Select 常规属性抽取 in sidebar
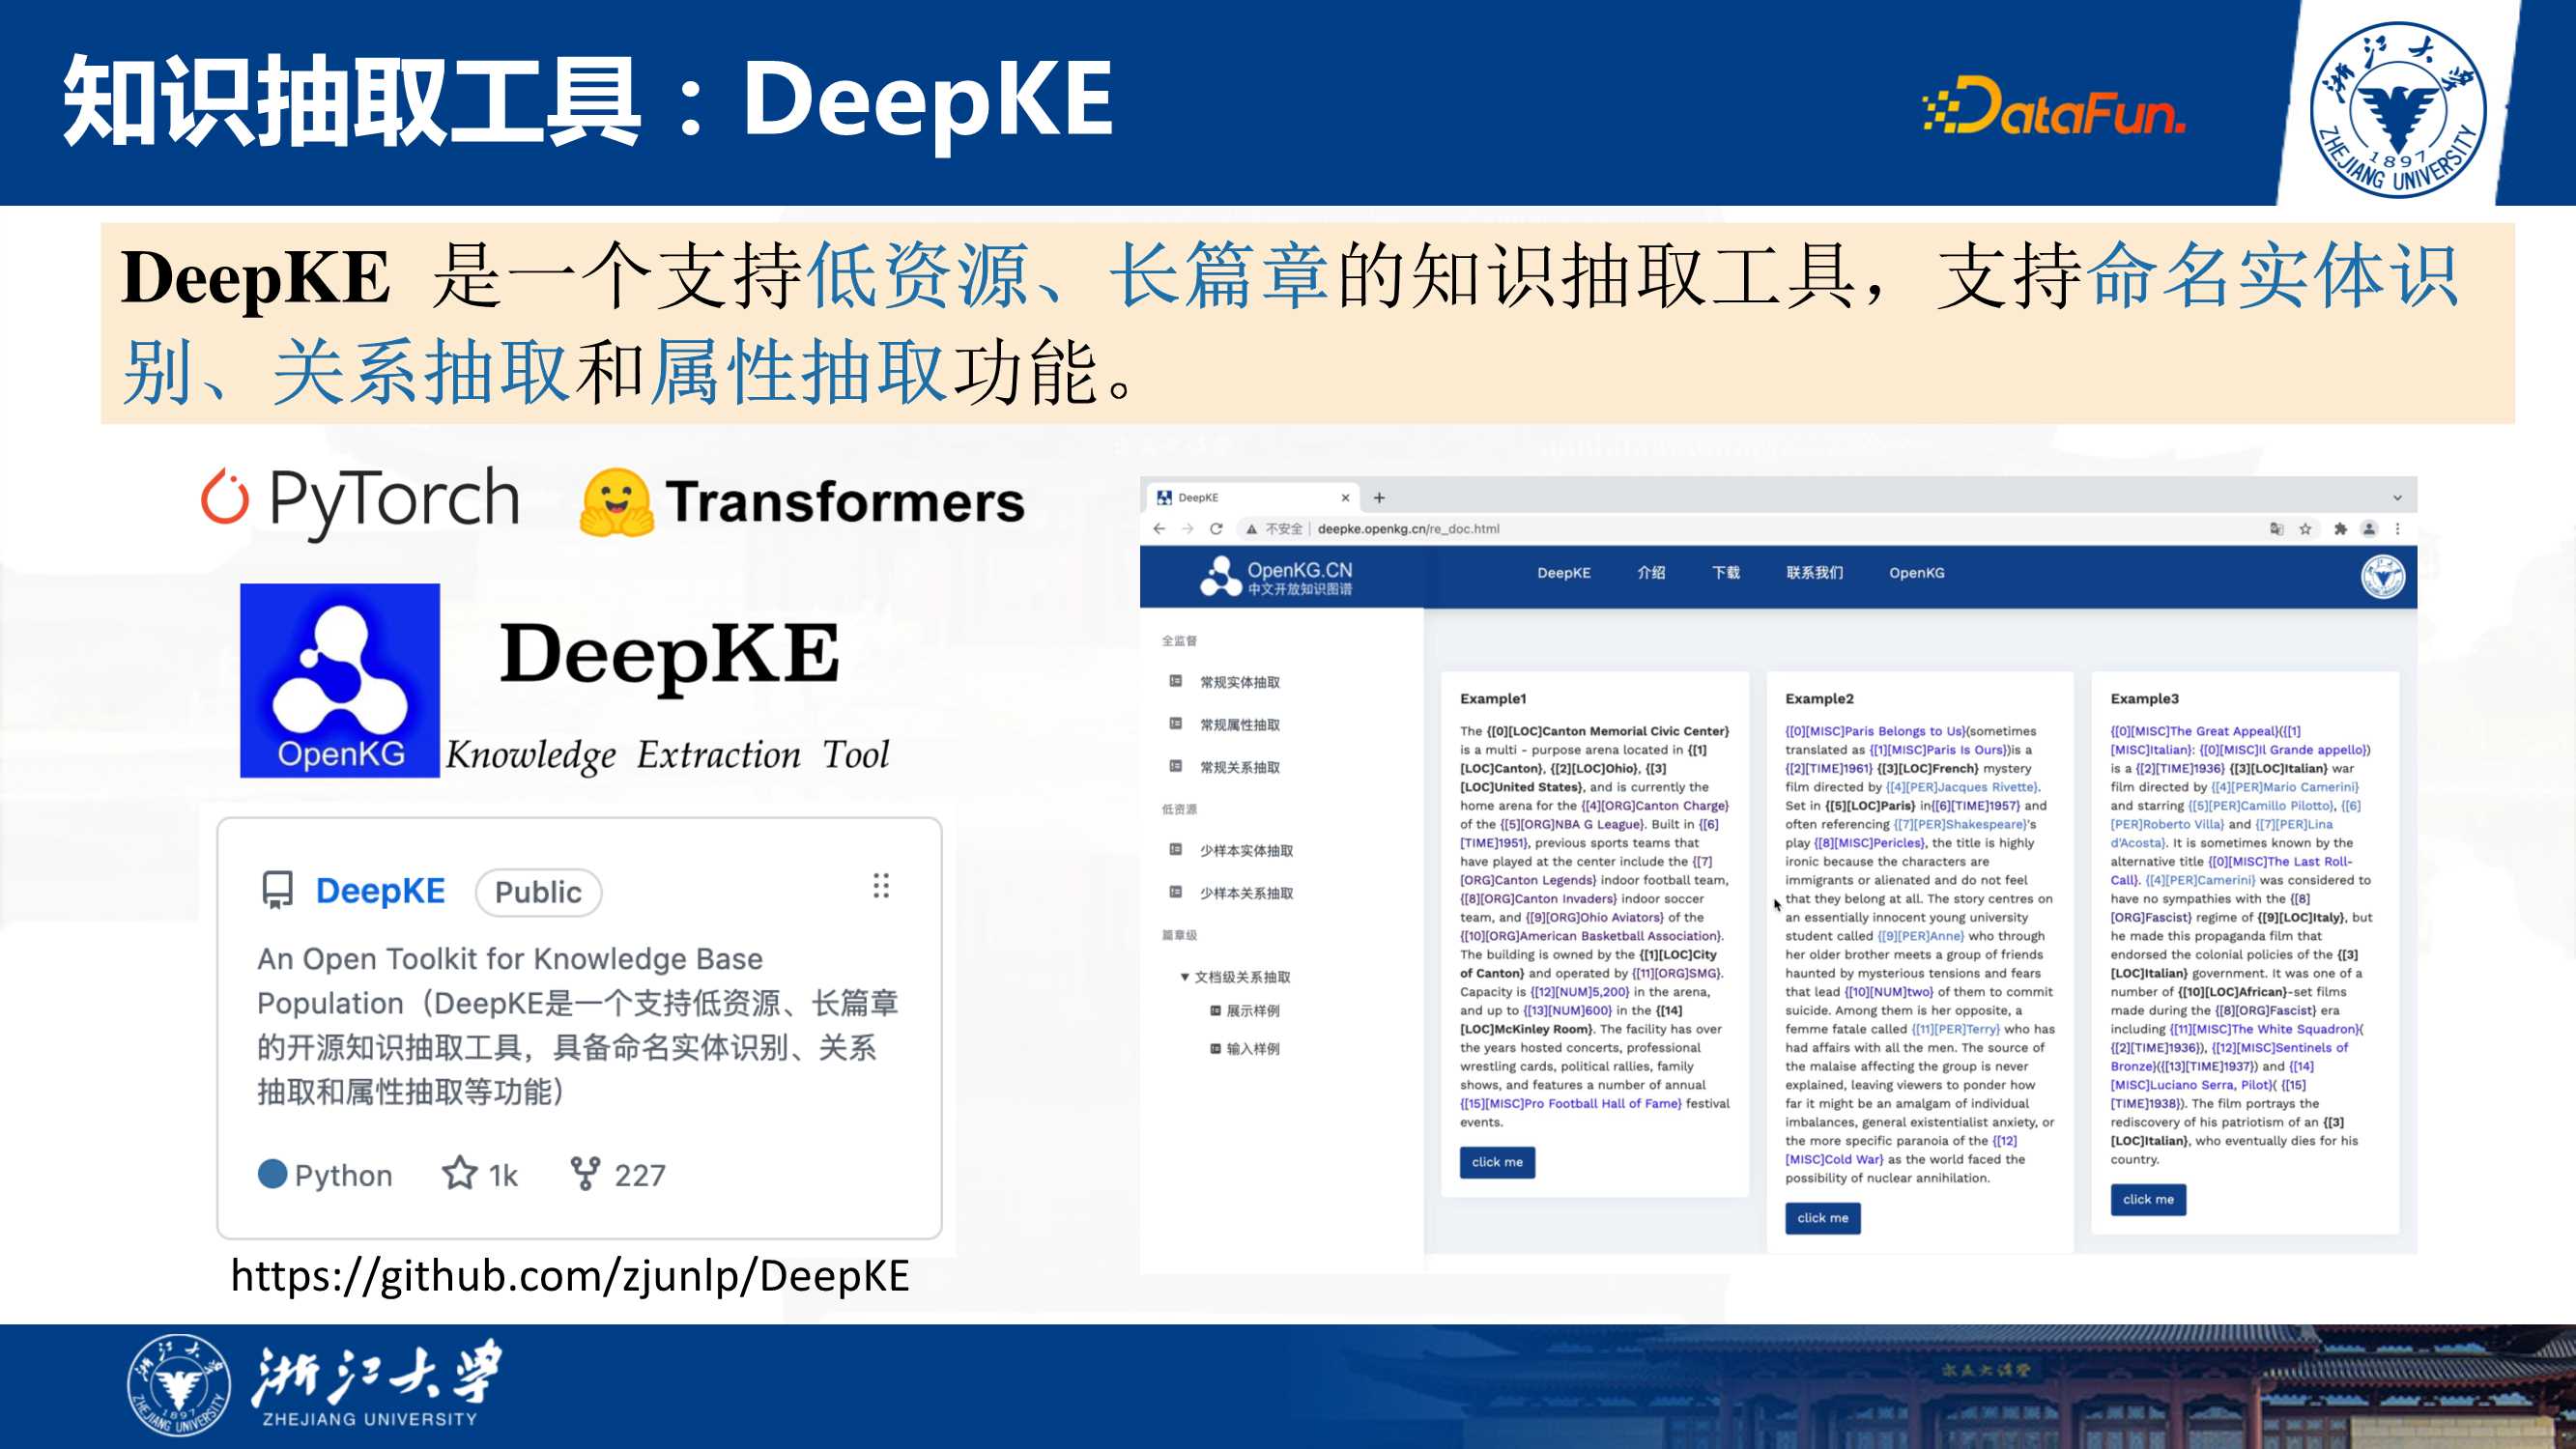This screenshot has height=1449, width=2576. 1240,725
